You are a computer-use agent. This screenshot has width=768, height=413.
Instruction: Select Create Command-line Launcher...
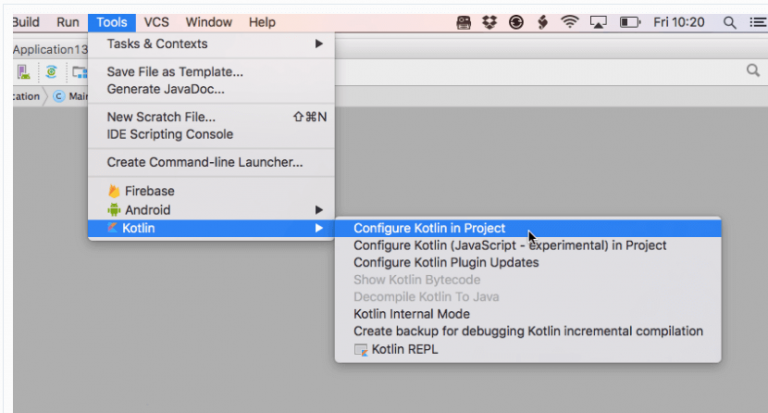click(204, 162)
